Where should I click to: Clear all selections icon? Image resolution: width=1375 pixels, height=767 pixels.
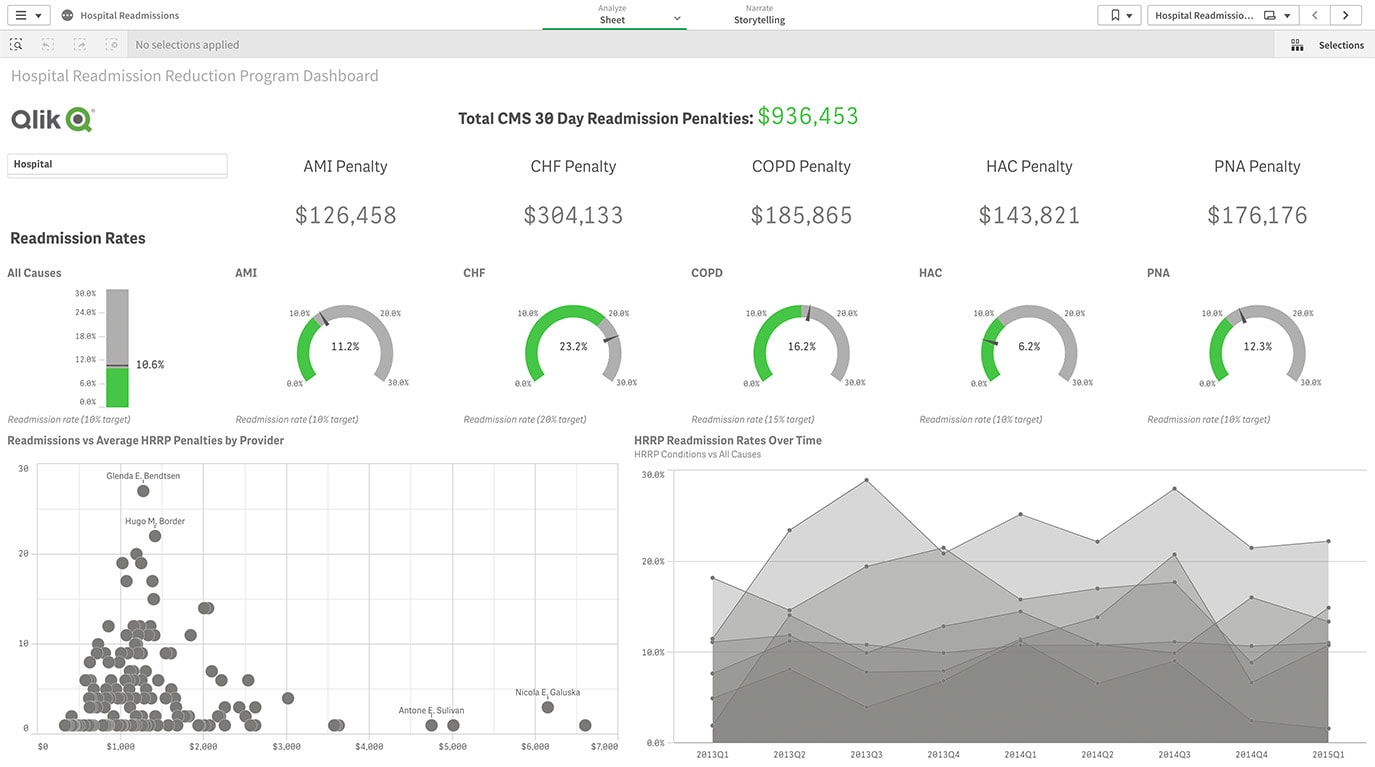point(112,45)
